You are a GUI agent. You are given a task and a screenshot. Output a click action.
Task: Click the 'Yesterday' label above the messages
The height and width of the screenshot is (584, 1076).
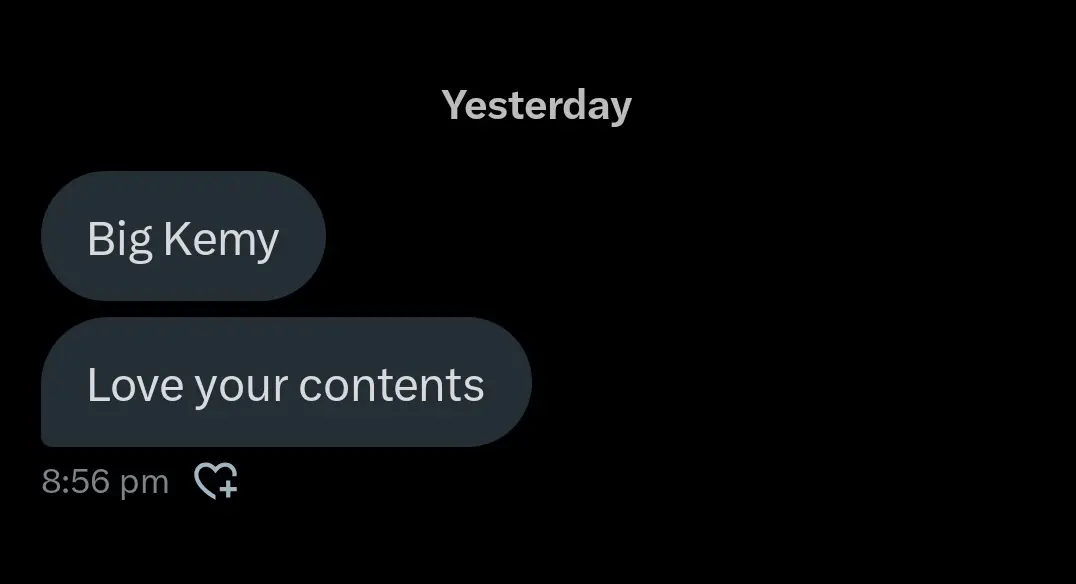pos(537,106)
